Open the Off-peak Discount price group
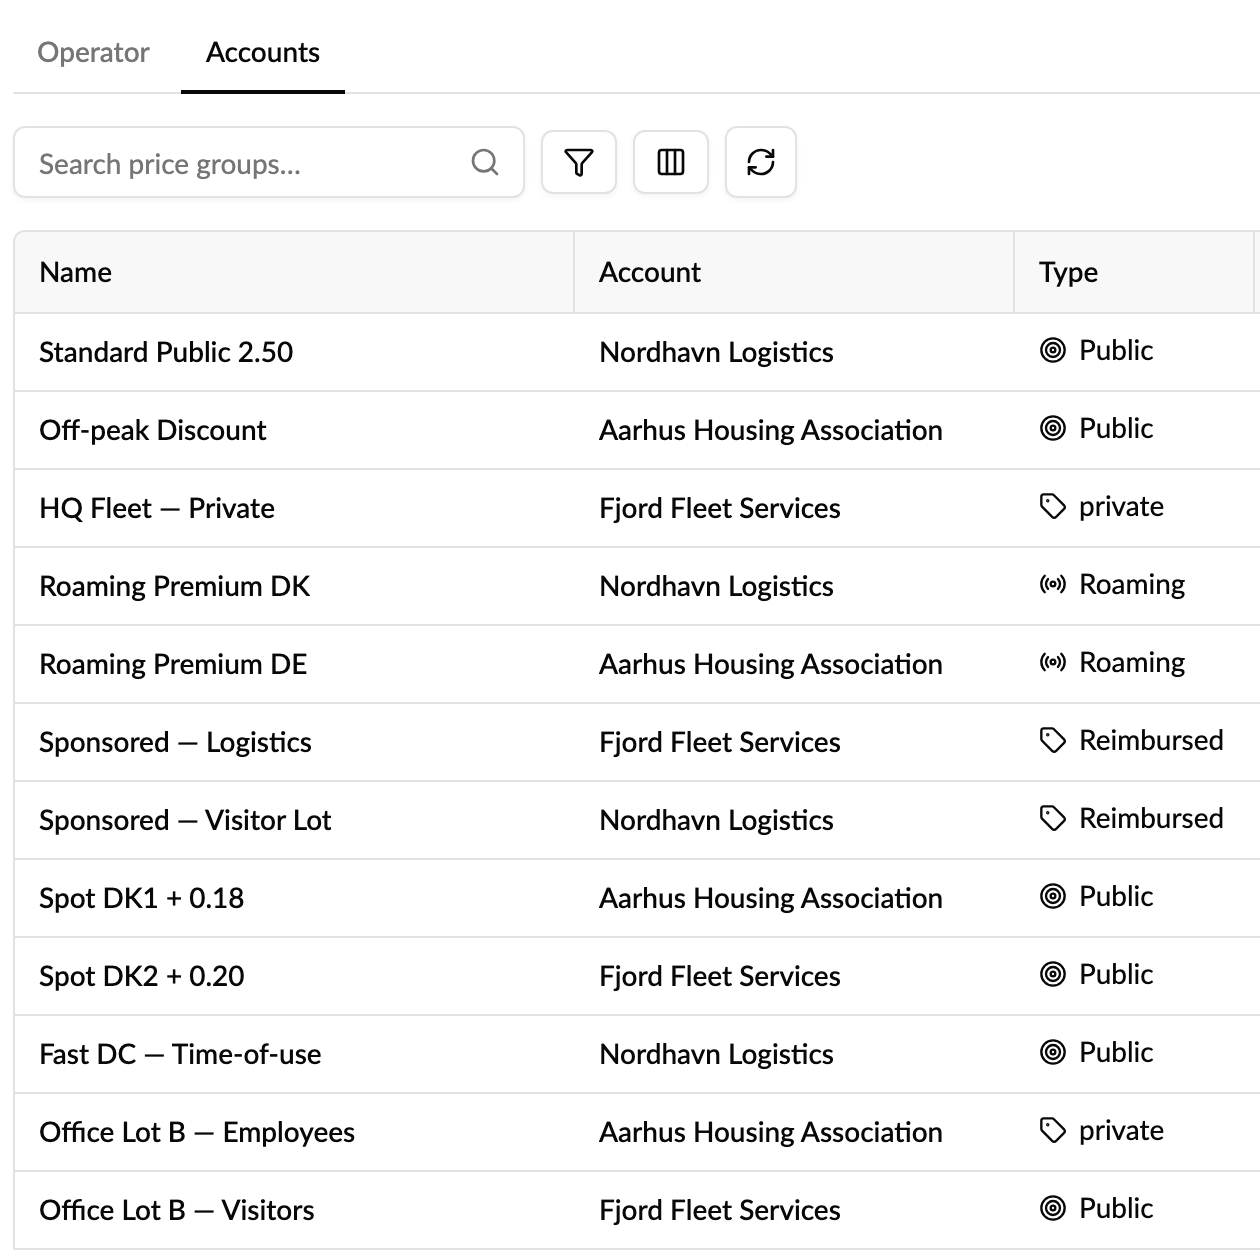Viewport: 1260px width, 1250px height. [153, 430]
